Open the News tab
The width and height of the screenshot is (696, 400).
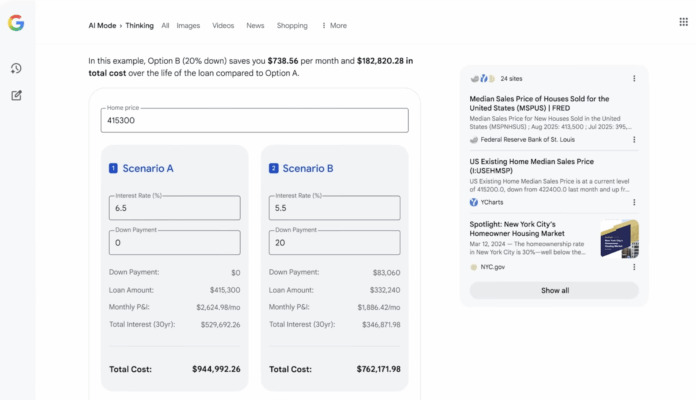(255, 25)
